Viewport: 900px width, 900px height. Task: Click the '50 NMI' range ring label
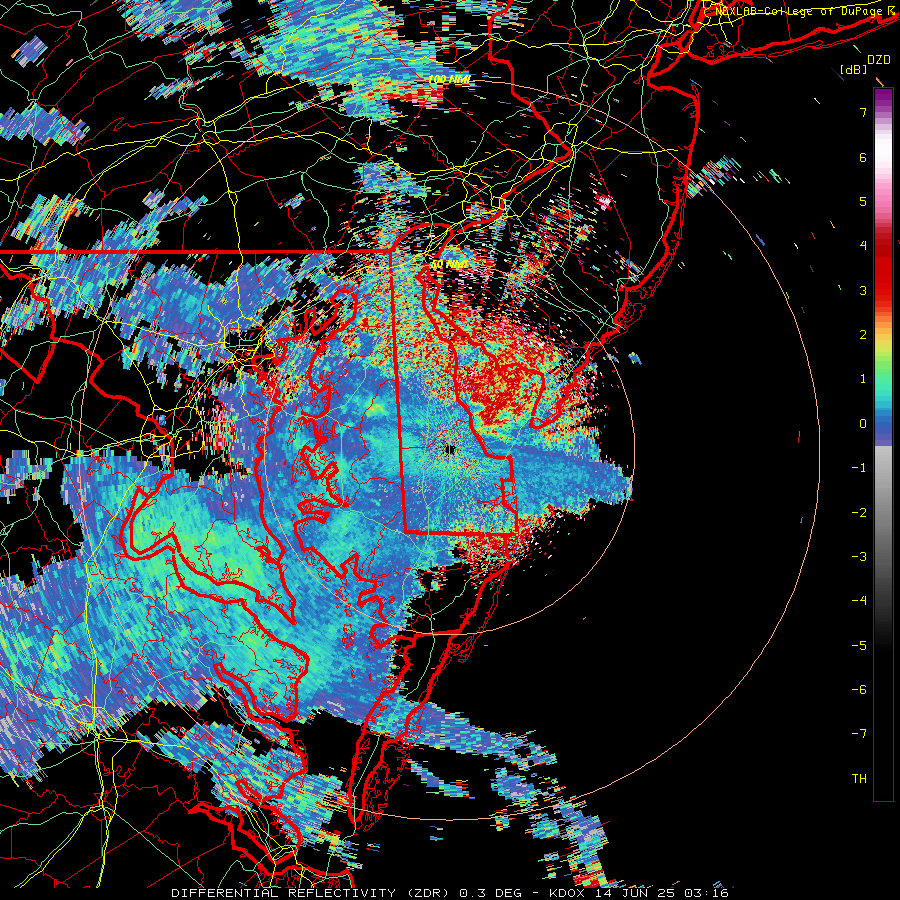tap(449, 264)
